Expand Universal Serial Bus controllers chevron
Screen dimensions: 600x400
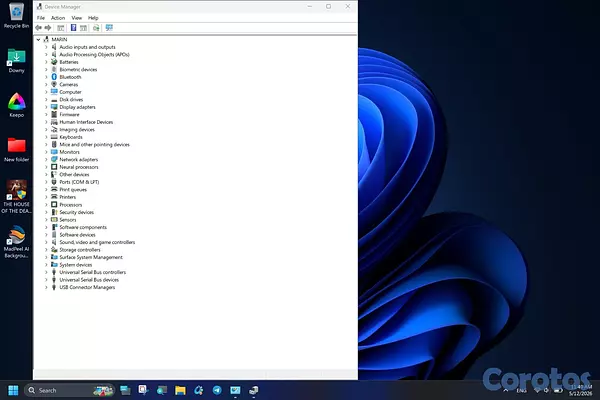point(46,272)
